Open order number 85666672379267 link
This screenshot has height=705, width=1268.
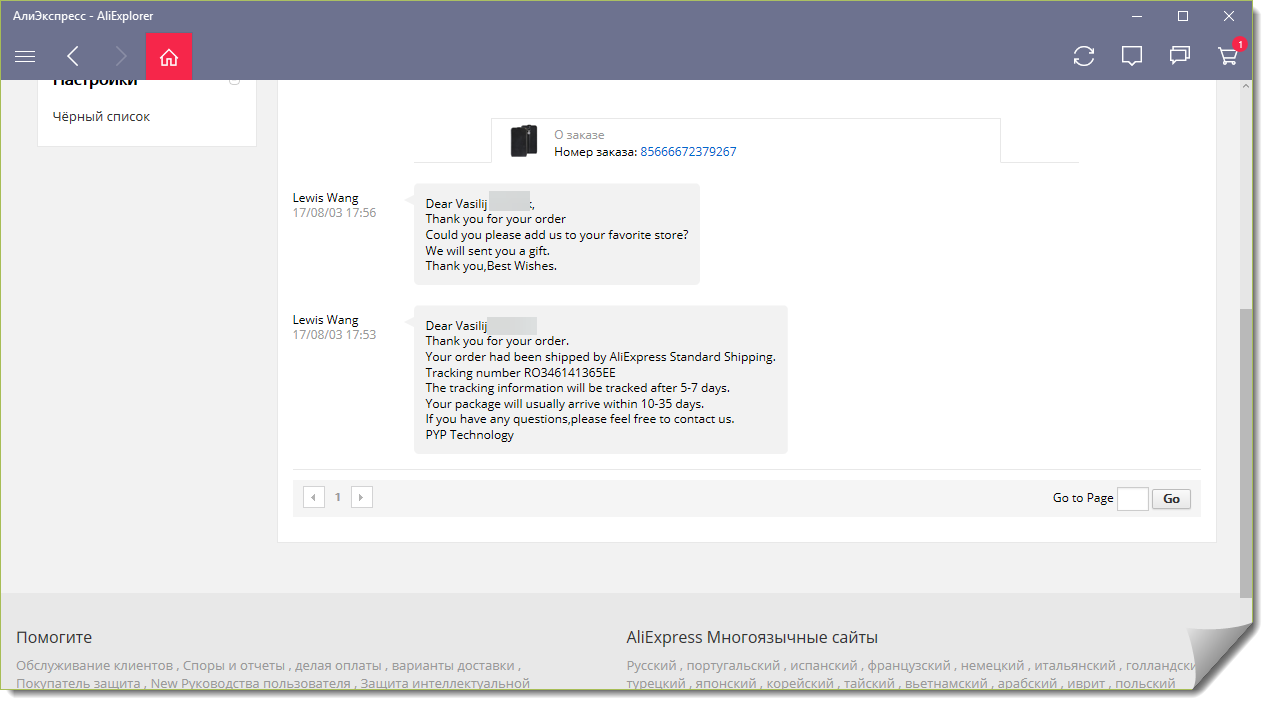pos(688,152)
